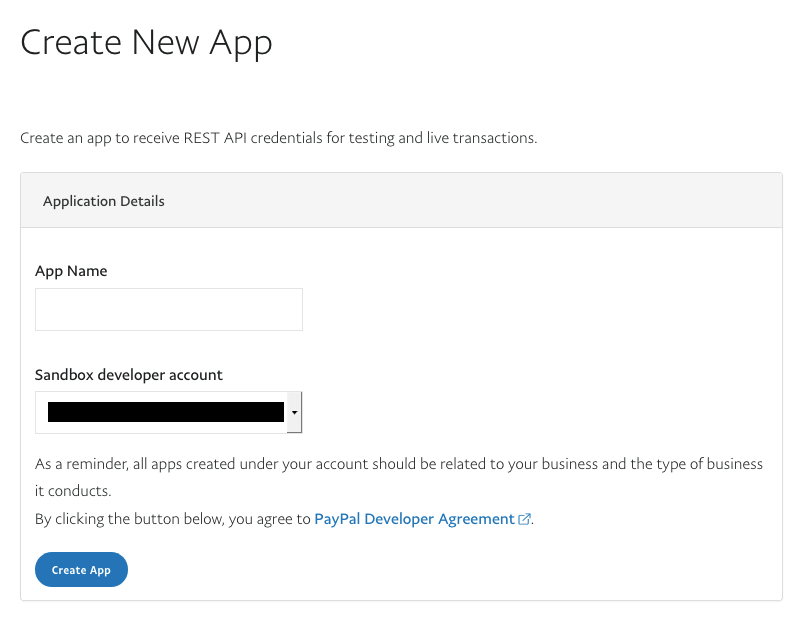Open the PayPal Developer Agreement link

click(414, 519)
